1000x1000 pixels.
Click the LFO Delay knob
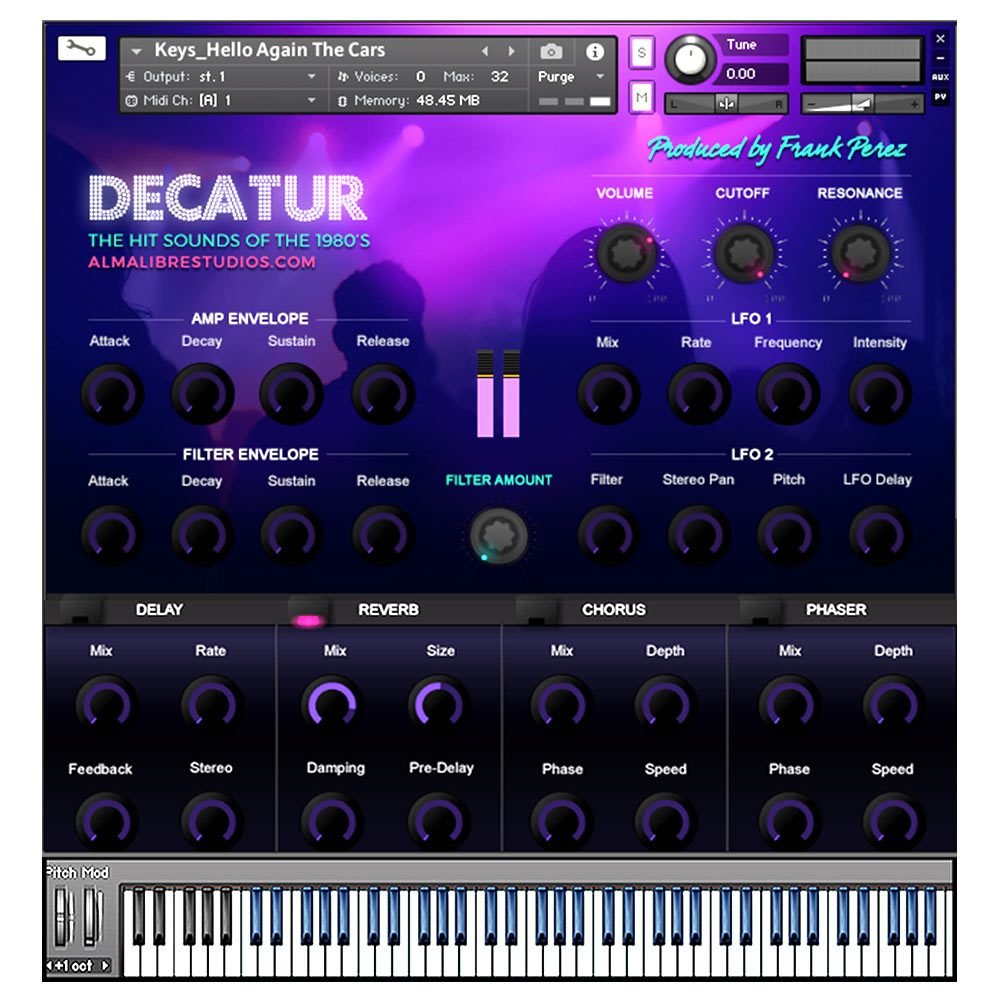tap(880, 534)
